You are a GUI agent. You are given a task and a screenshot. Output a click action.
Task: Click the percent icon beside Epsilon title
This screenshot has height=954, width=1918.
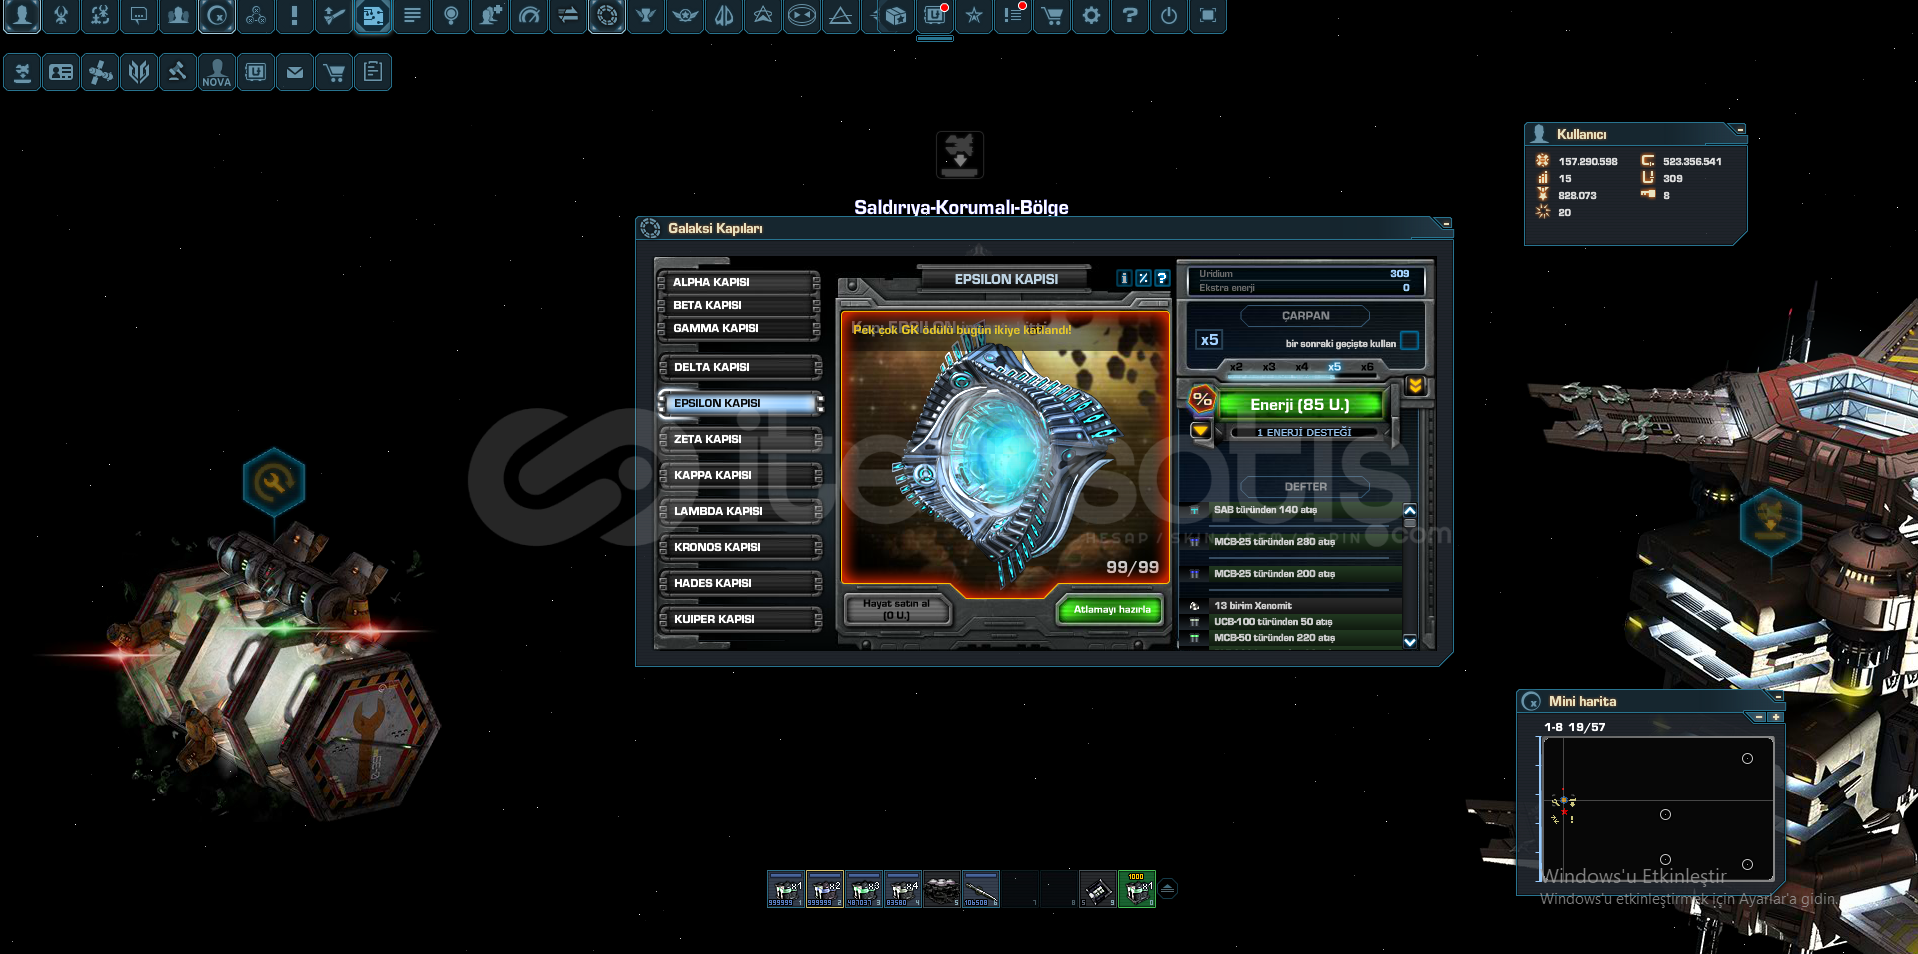[1143, 279]
